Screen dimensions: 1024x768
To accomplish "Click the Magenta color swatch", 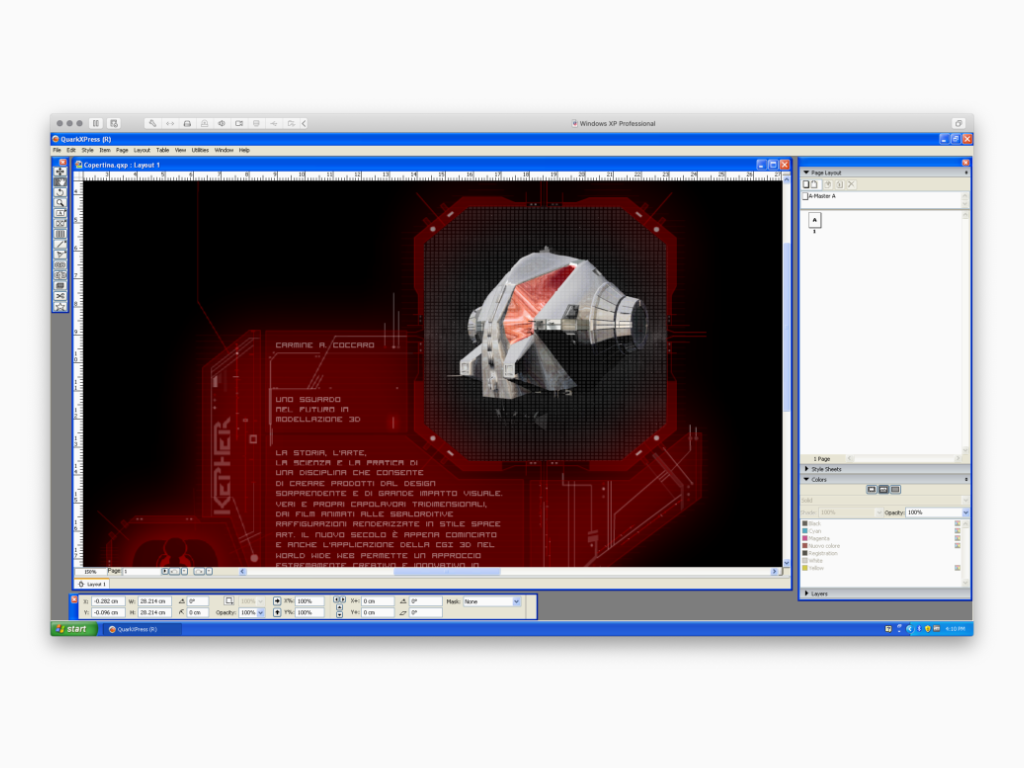I will pos(805,539).
